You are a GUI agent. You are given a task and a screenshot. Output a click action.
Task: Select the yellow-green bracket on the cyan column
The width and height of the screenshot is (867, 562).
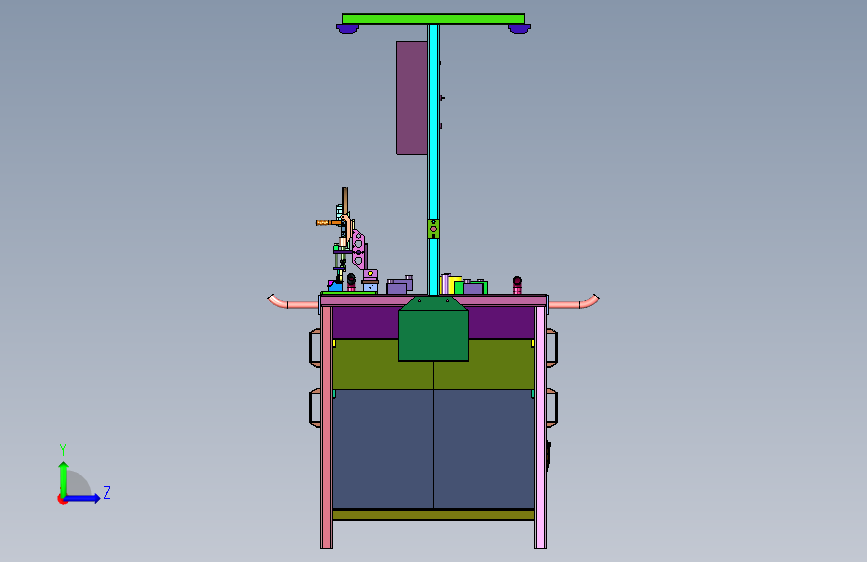(x=434, y=229)
